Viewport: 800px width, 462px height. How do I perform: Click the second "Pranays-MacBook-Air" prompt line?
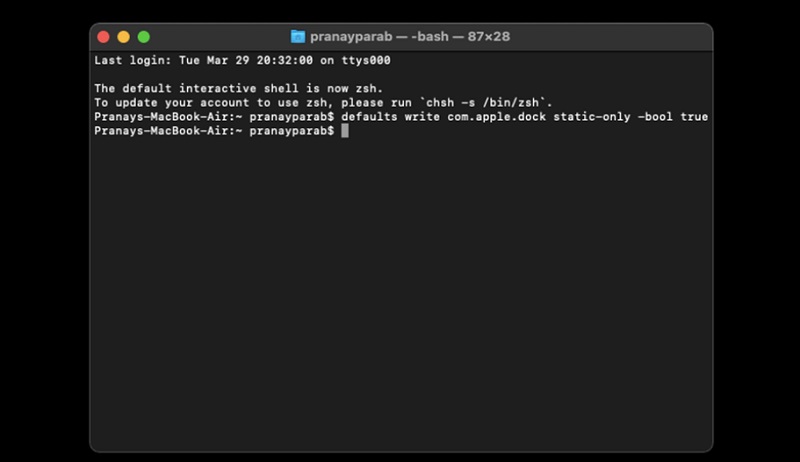click(x=161, y=131)
